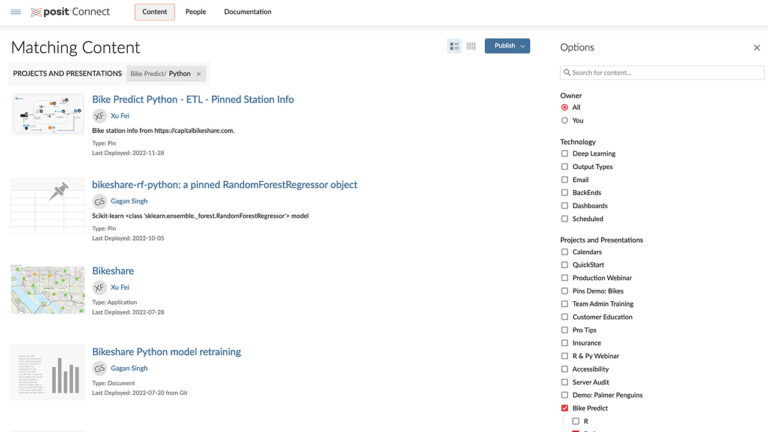Uncheck the Bike Predict checkbox
Image resolution: width=768 pixels, height=432 pixels.
(x=565, y=408)
